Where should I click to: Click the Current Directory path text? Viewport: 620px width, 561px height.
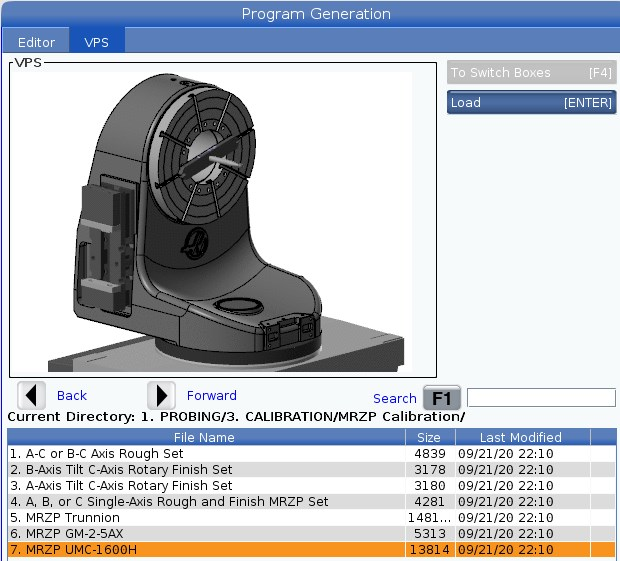coord(236,417)
